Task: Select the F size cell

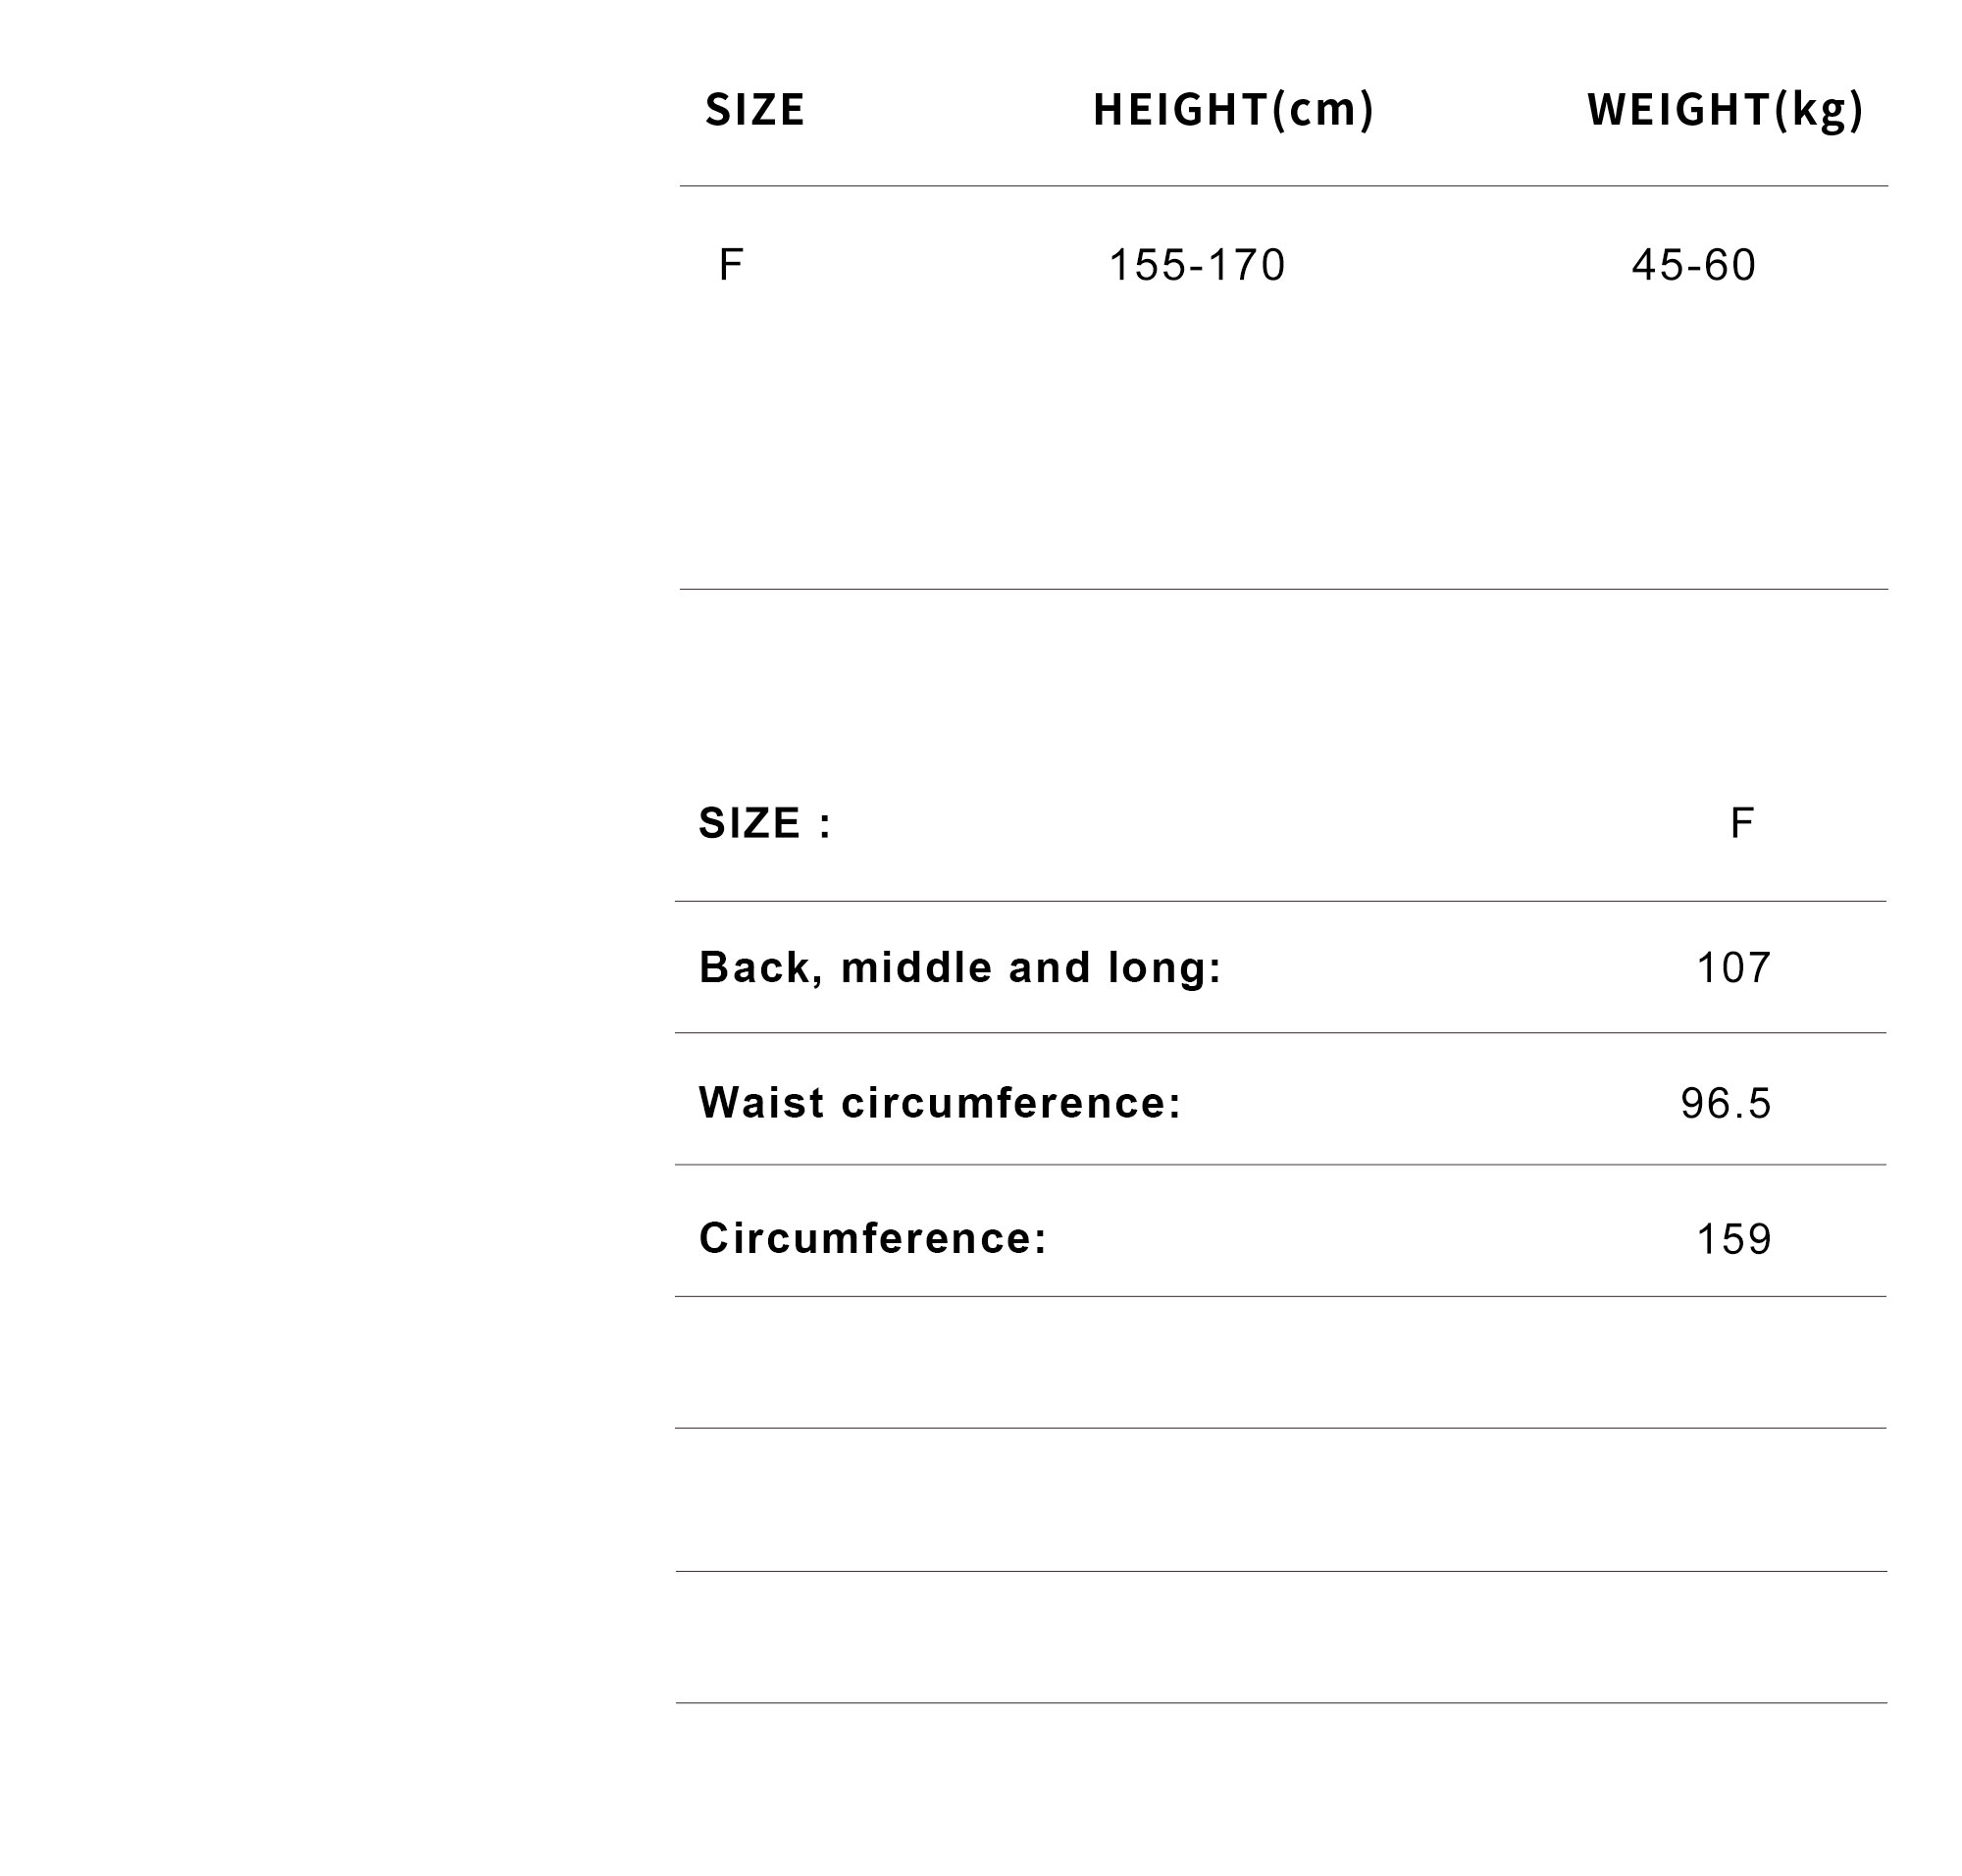Action: [730, 265]
